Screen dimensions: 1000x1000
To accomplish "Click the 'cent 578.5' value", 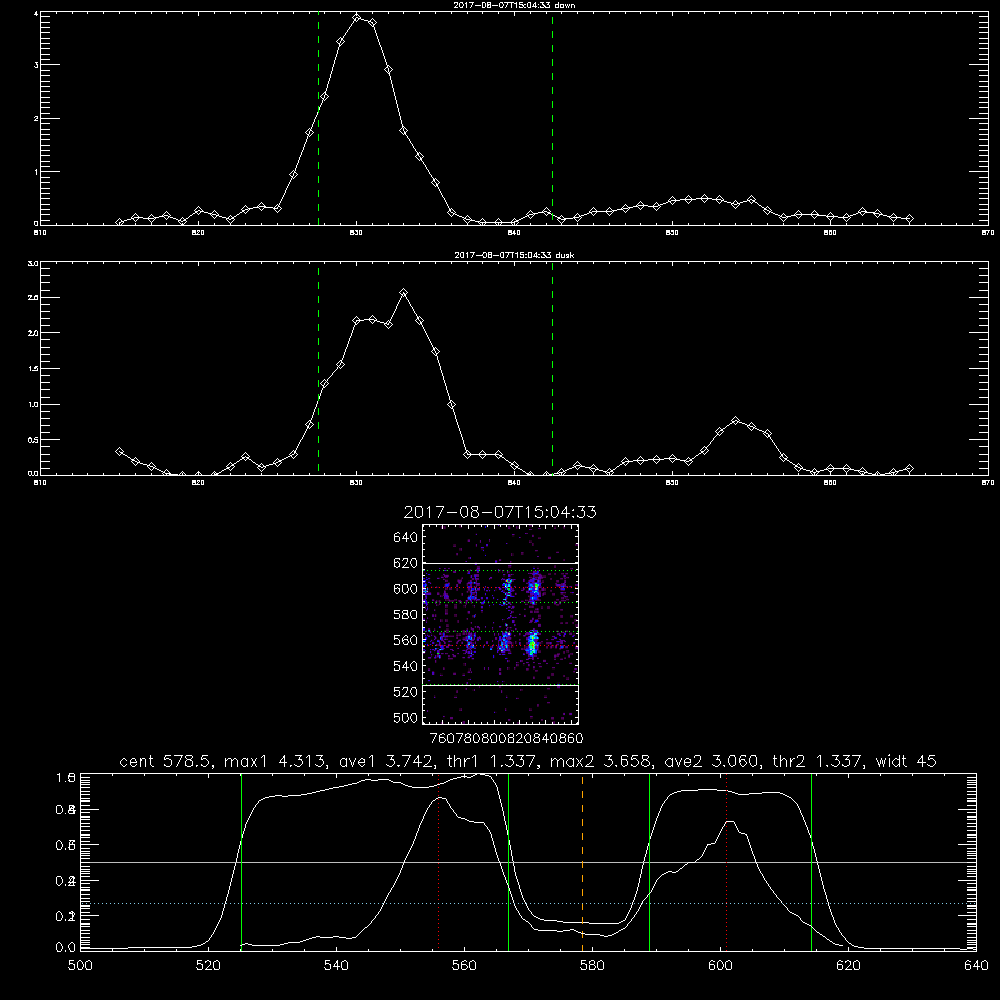I will tap(167, 761).
